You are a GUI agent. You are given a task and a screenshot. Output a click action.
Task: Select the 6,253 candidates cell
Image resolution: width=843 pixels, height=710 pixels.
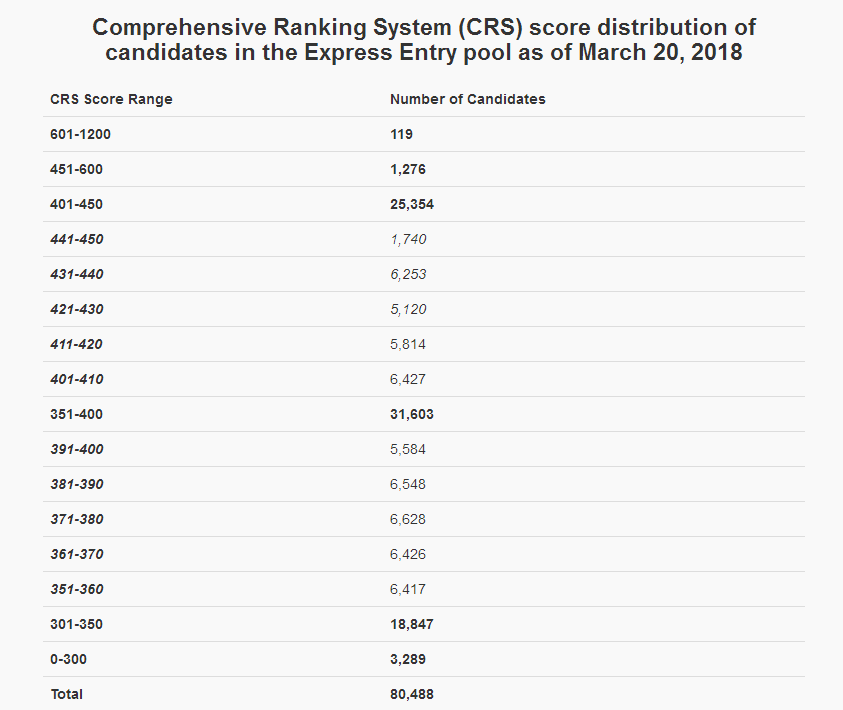407,274
